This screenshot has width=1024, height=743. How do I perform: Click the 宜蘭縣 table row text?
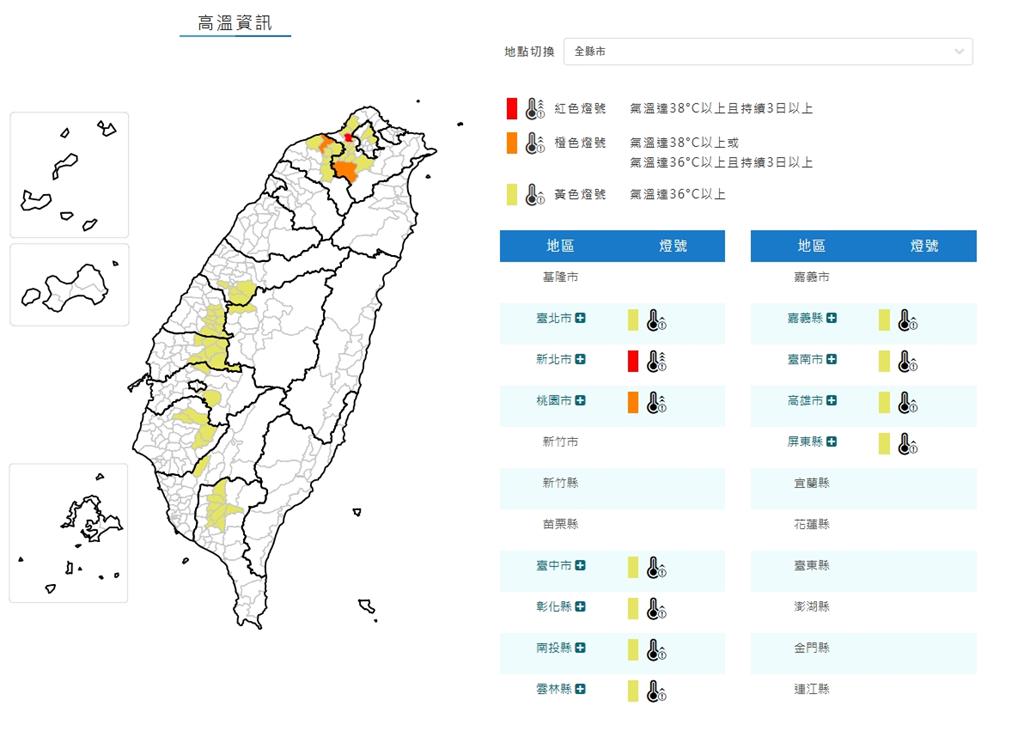[812, 482]
